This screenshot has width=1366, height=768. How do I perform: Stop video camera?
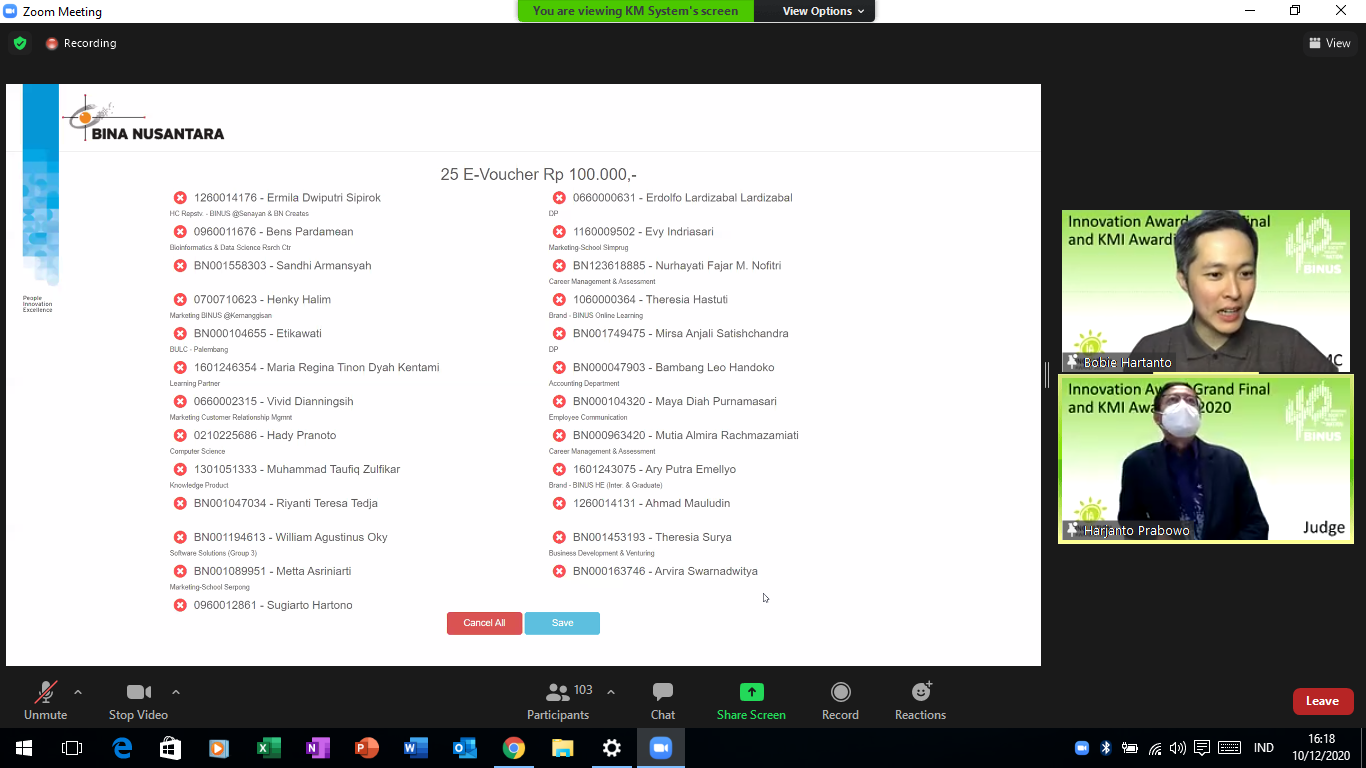tap(138, 701)
